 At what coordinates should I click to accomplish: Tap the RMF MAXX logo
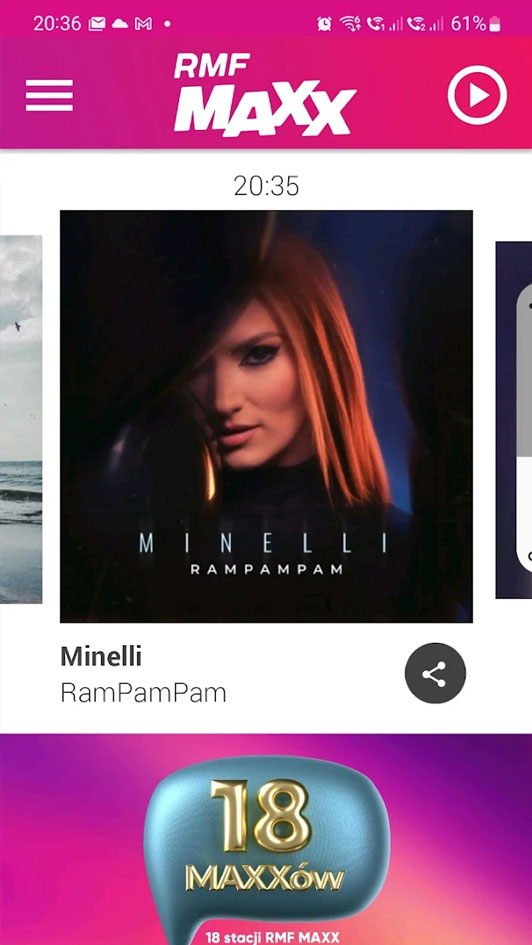265,94
